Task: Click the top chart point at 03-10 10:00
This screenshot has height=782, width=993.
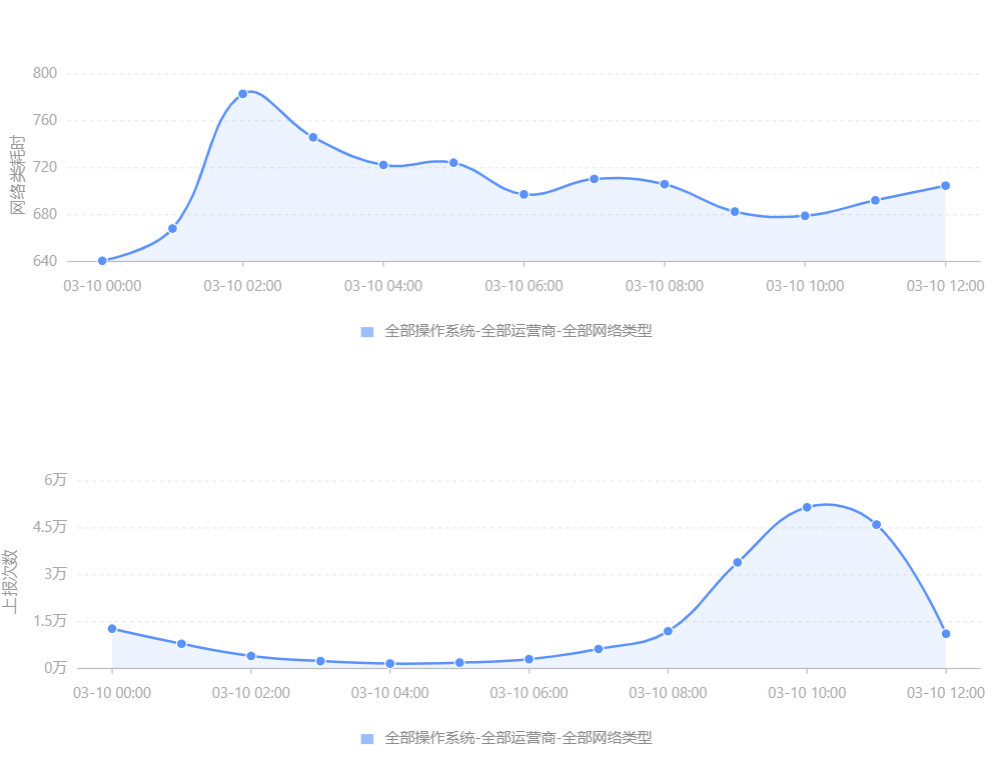Action: pyautogui.click(x=805, y=216)
